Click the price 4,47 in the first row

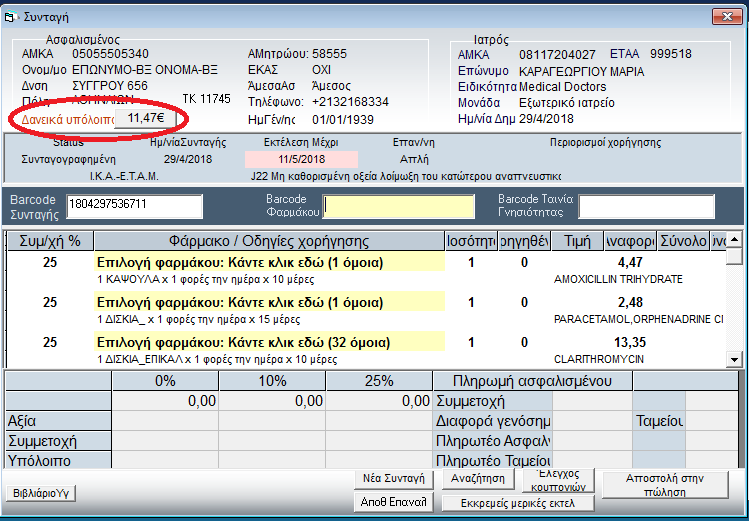[x=630, y=262]
